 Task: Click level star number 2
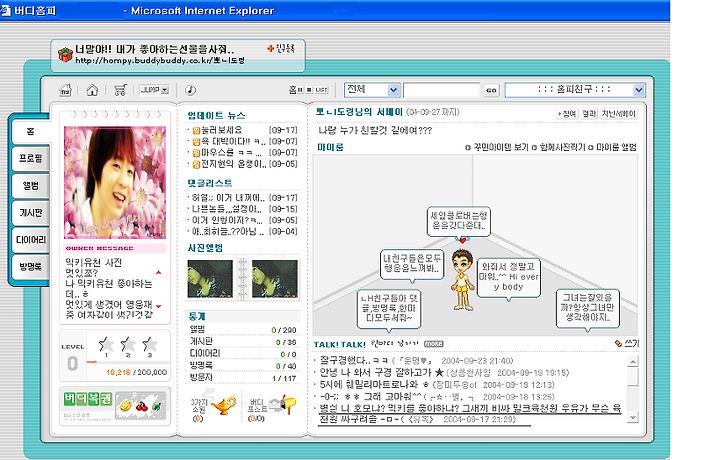click(x=128, y=346)
